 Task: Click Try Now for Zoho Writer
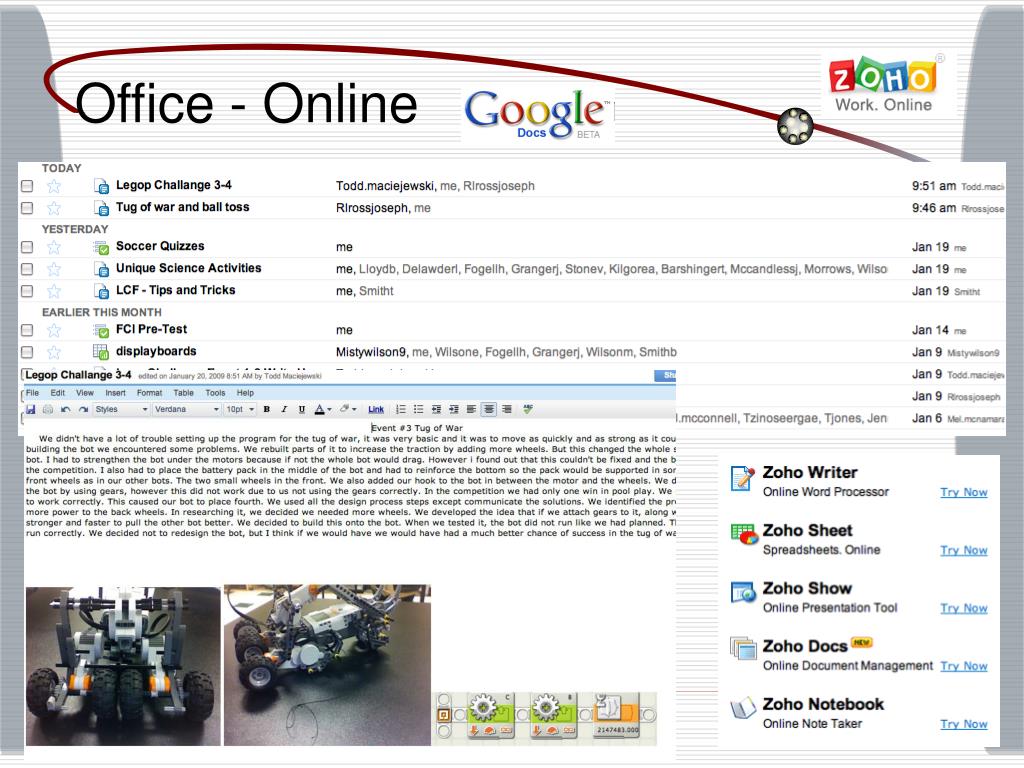coord(964,492)
